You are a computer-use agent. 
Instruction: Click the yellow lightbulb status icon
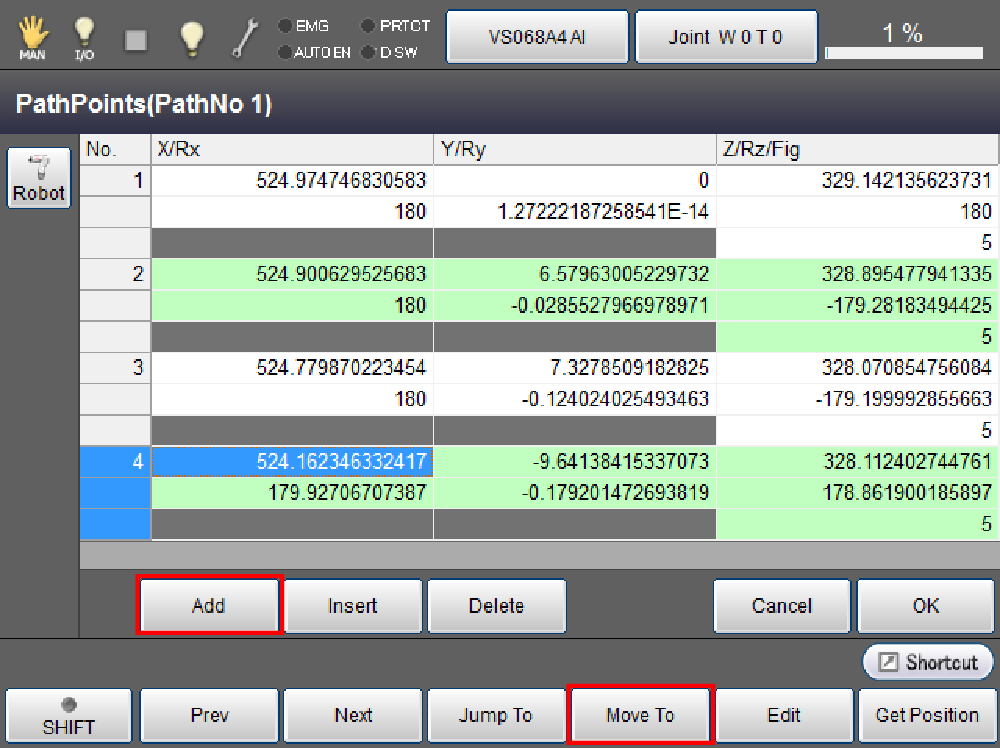191,38
